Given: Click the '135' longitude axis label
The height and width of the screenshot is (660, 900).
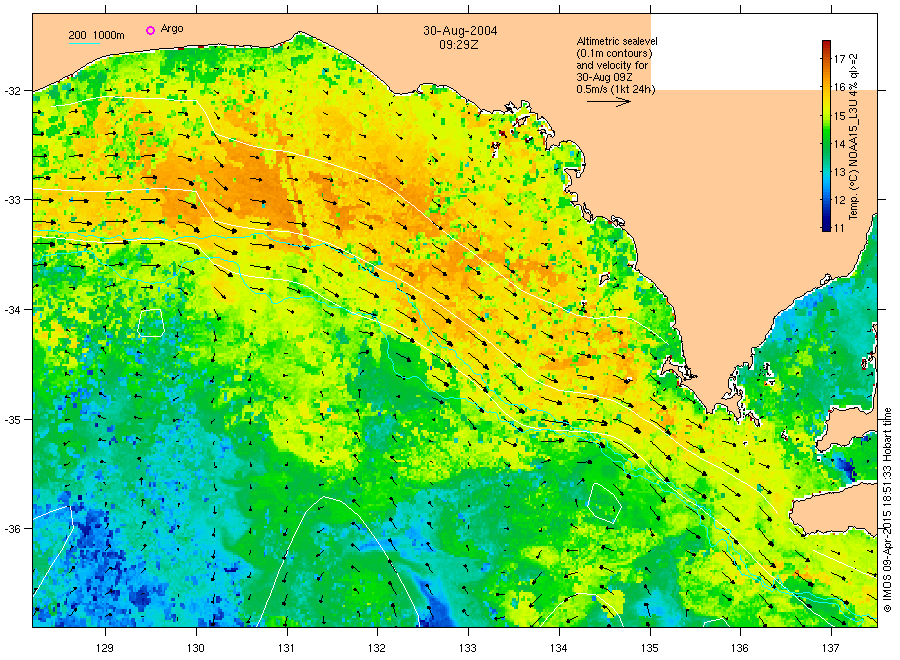Looking at the screenshot, I should coord(650,648).
